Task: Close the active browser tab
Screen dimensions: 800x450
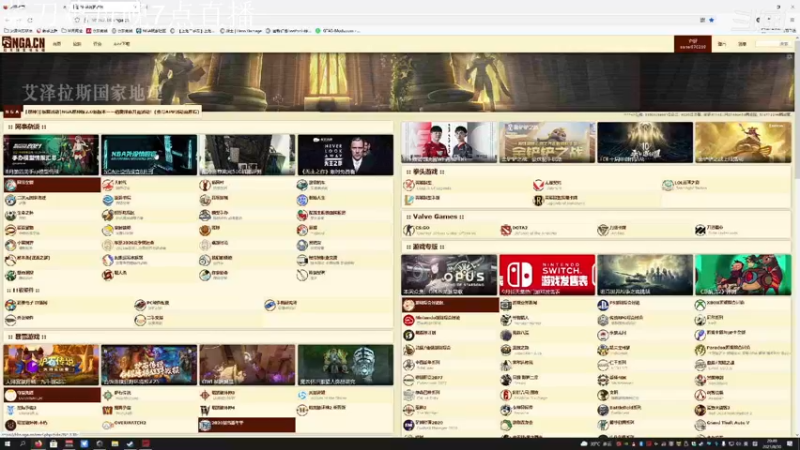Action: click(x=136, y=7)
